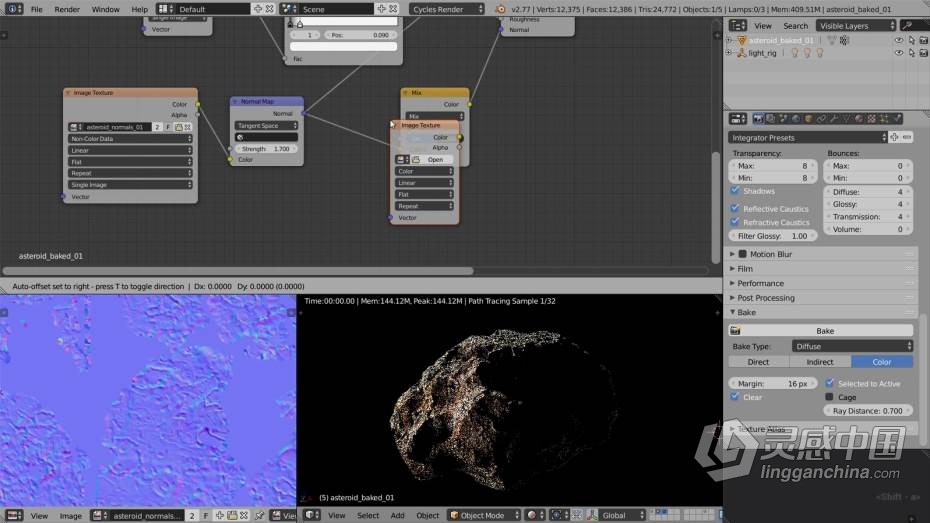Image resolution: width=930 pixels, height=523 pixels.
Task: Open the Window menu
Action: pos(106,9)
